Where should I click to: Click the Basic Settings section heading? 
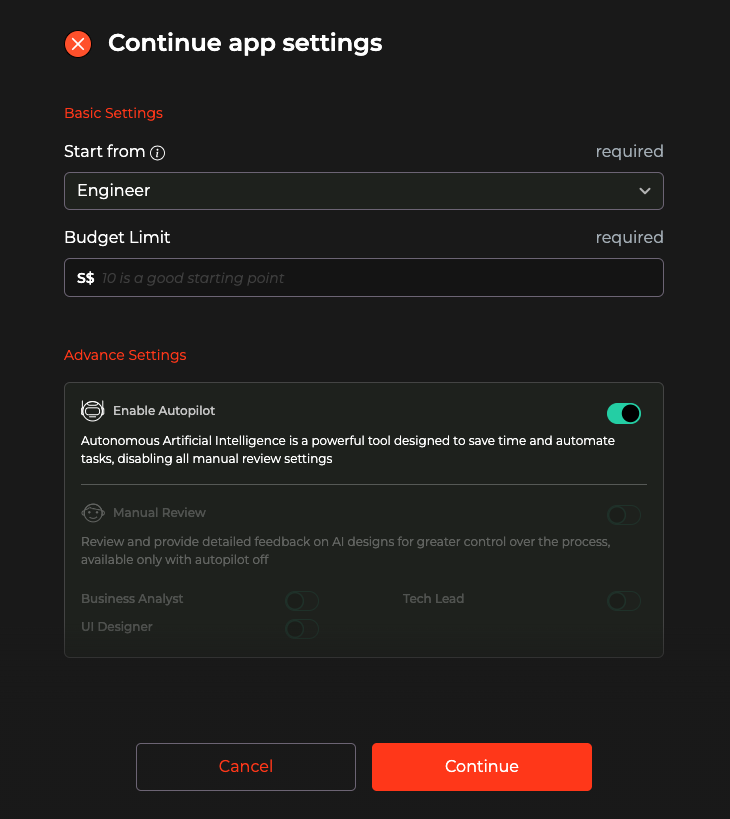tap(113, 113)
